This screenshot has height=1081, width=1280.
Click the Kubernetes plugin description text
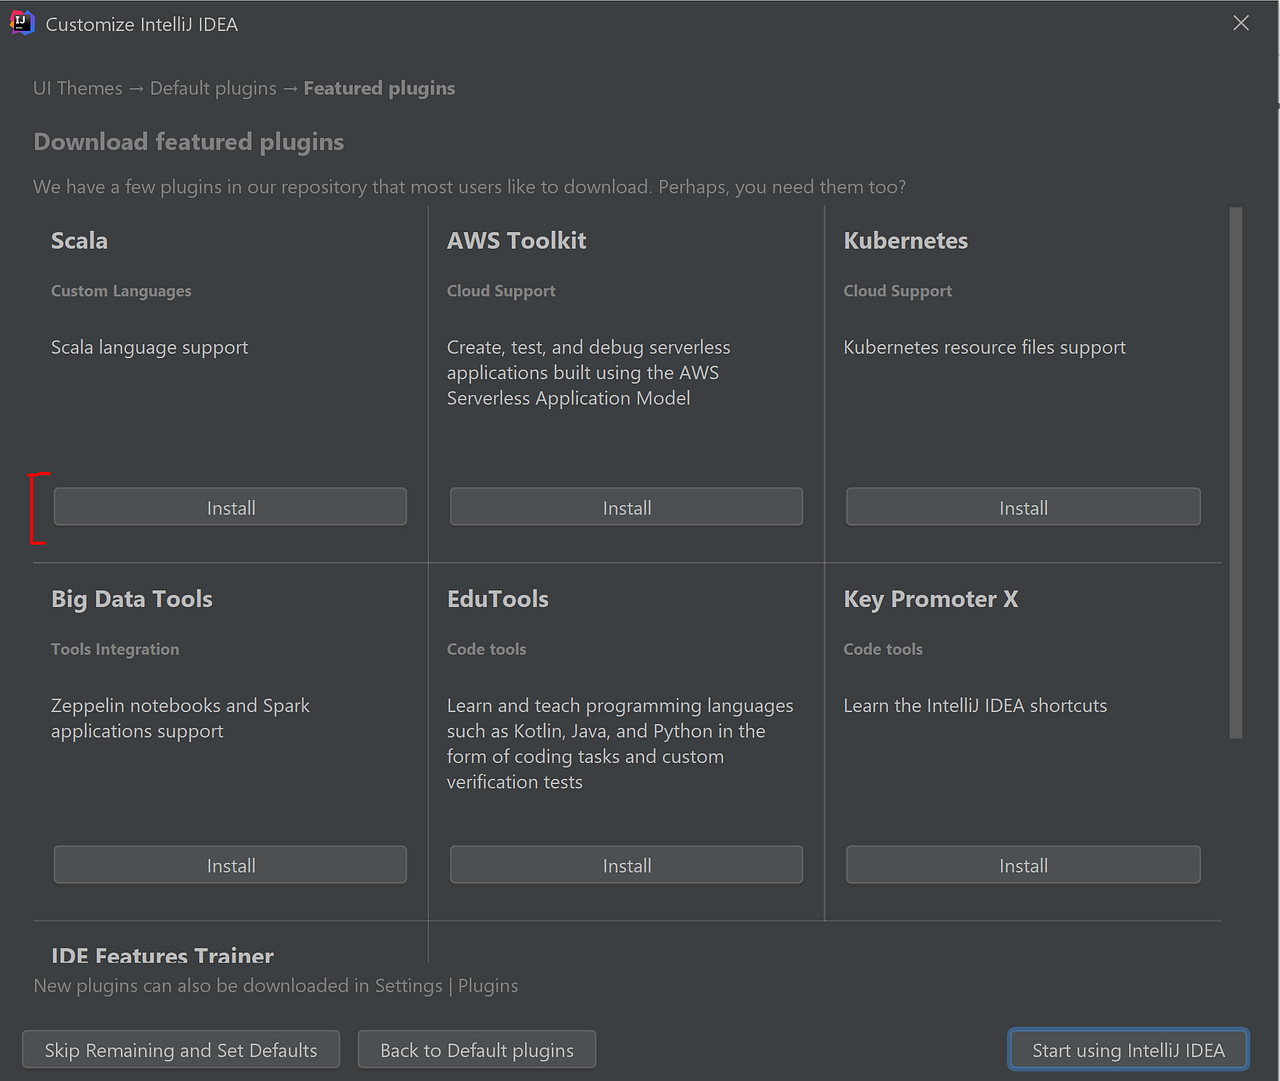pos(984,347)
